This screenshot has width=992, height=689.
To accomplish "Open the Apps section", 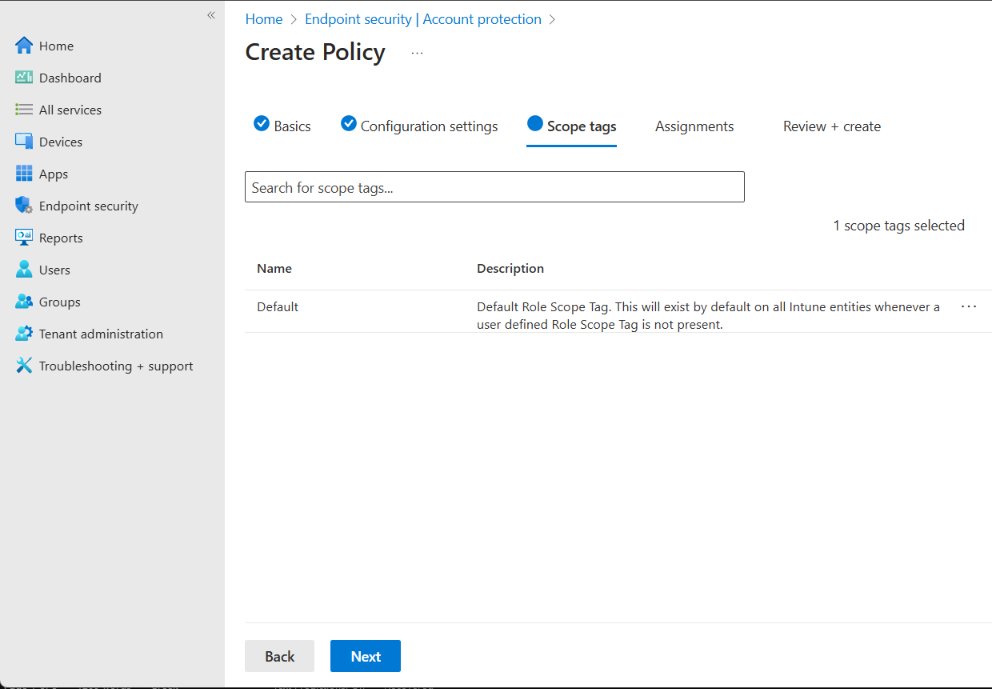I will [x=22, y=173].
